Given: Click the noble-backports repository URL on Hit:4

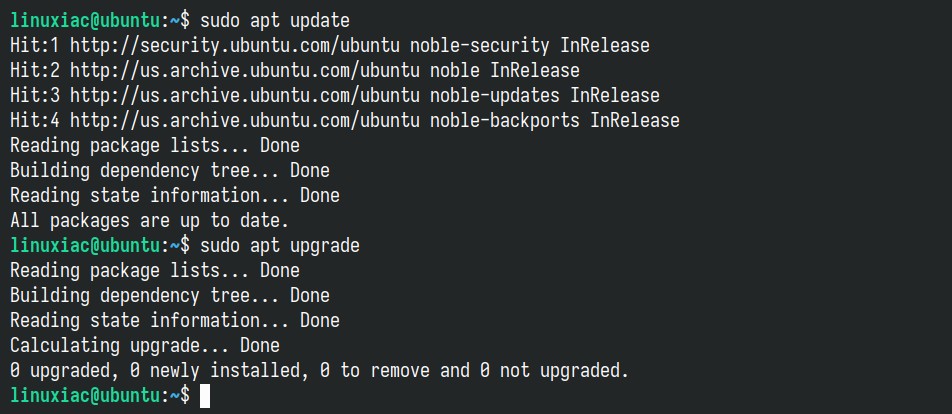Looking at the screenshot, I should tap(245, 120).
